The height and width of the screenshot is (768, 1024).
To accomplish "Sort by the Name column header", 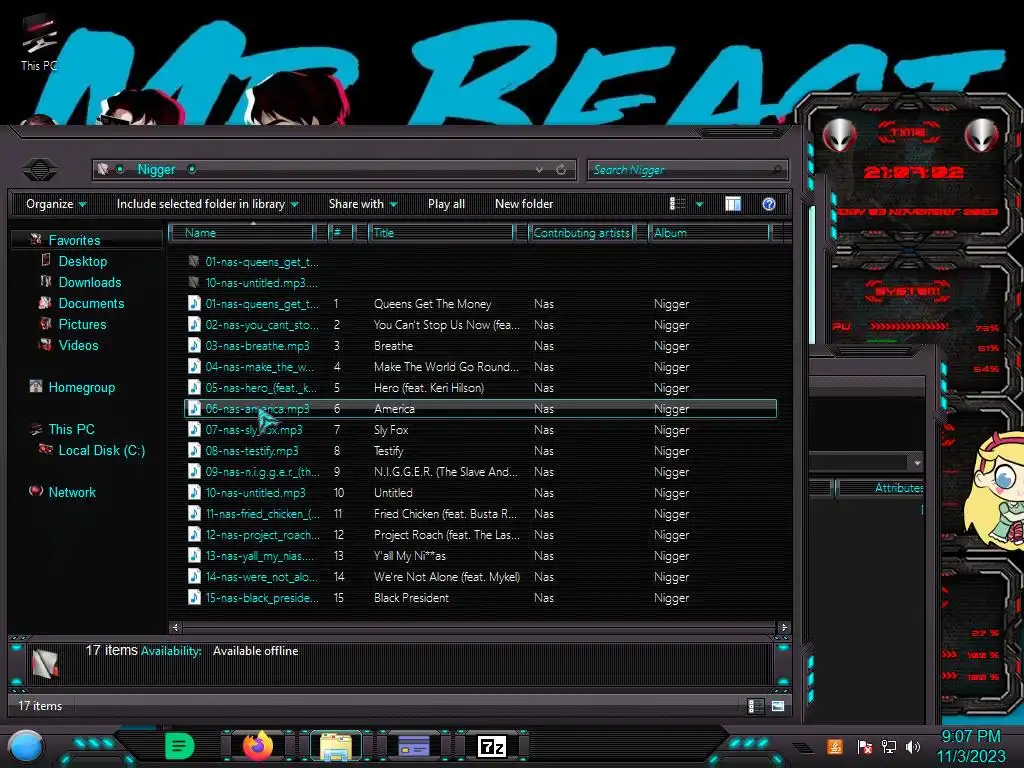I will point(242,232).
